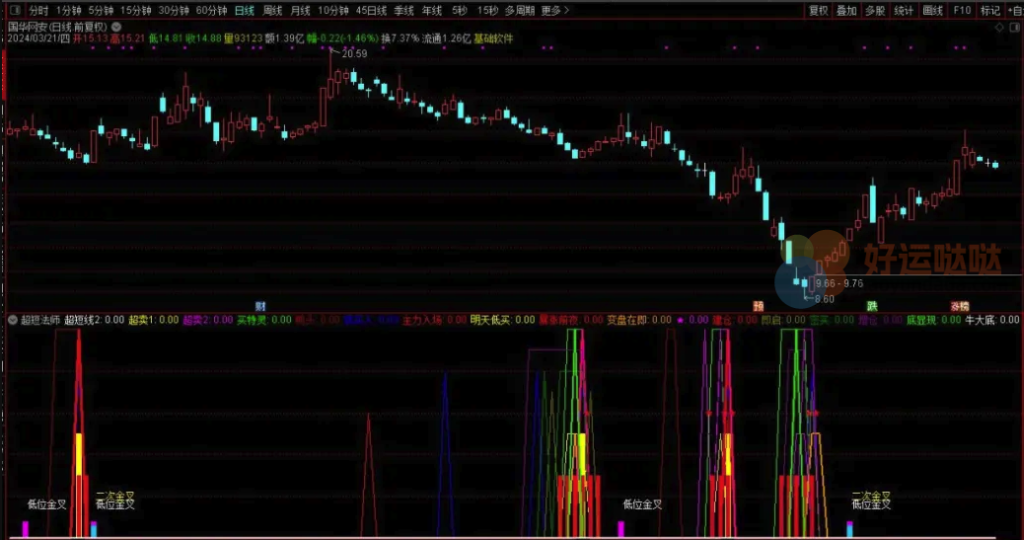Viewport: 1024px width, 540px height.
Task: Switch to 季线 quarterly chart
Action: [x=404, y=10]
